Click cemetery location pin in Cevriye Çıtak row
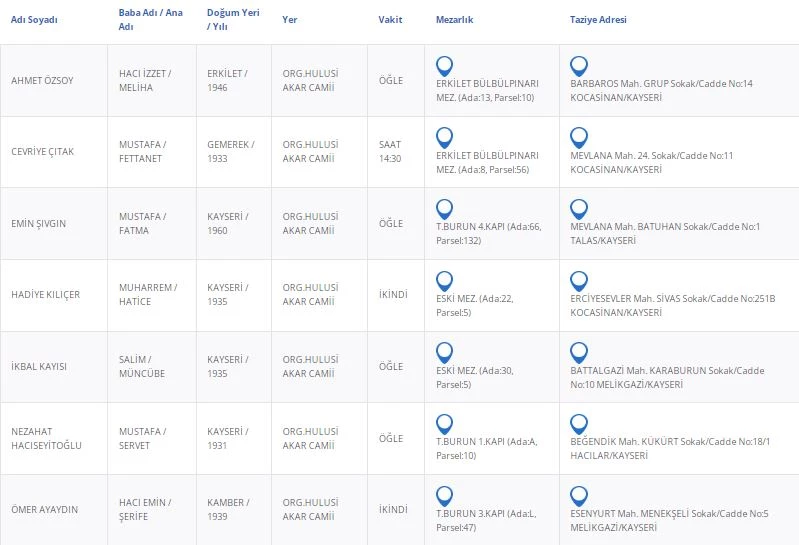799x545 pixels. coord(445,137)
